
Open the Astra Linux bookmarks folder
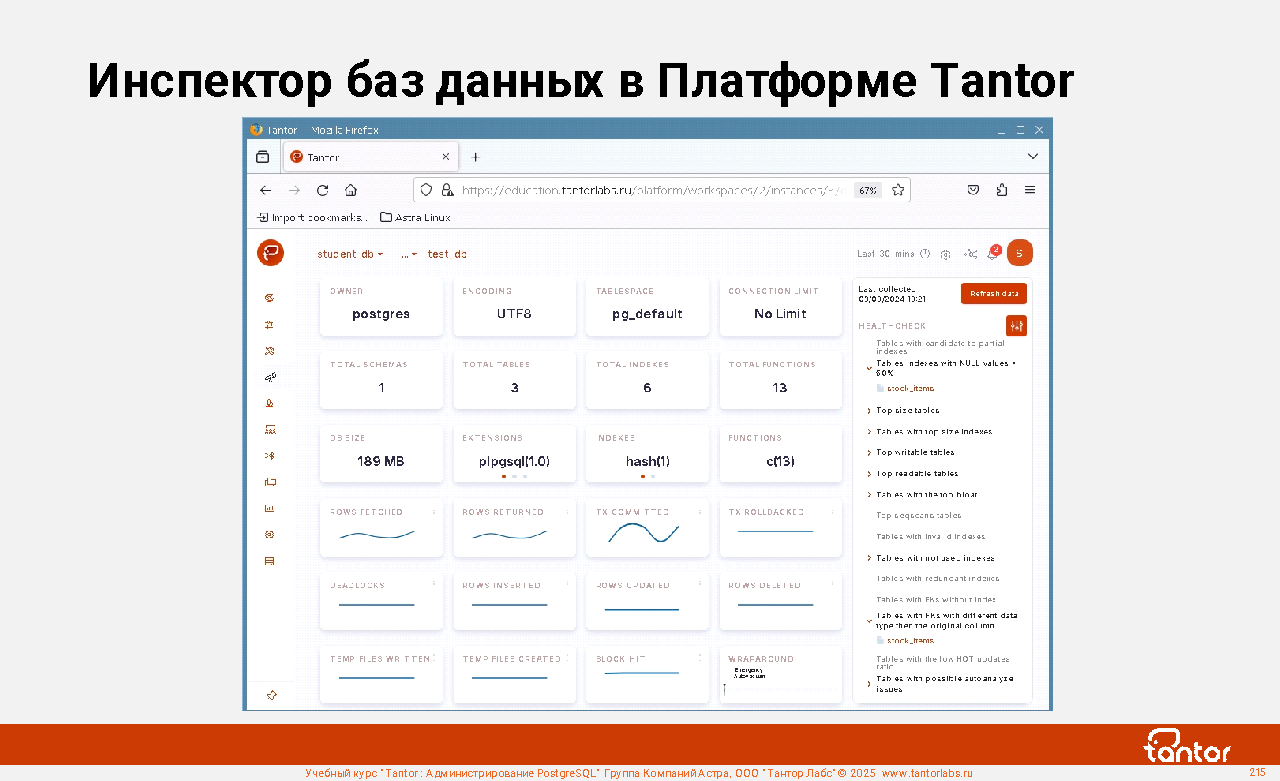point(415,217)
